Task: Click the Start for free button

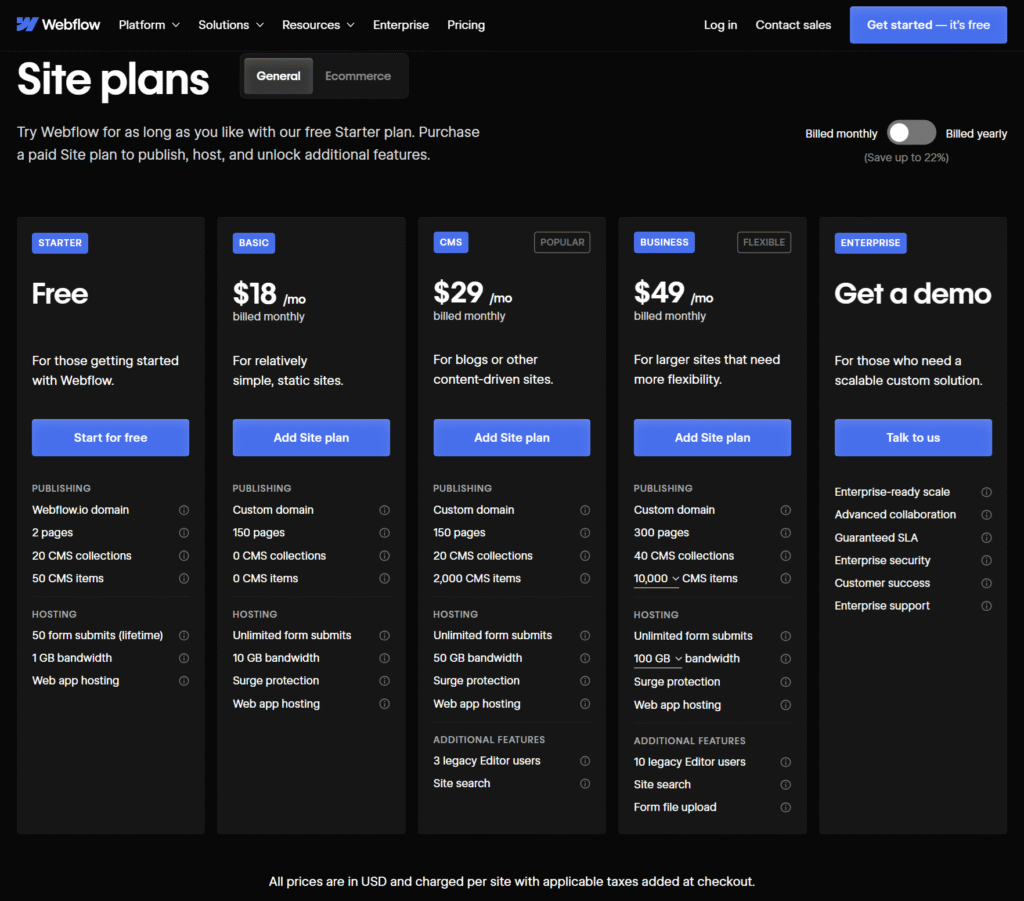Action: pos(110,437)
